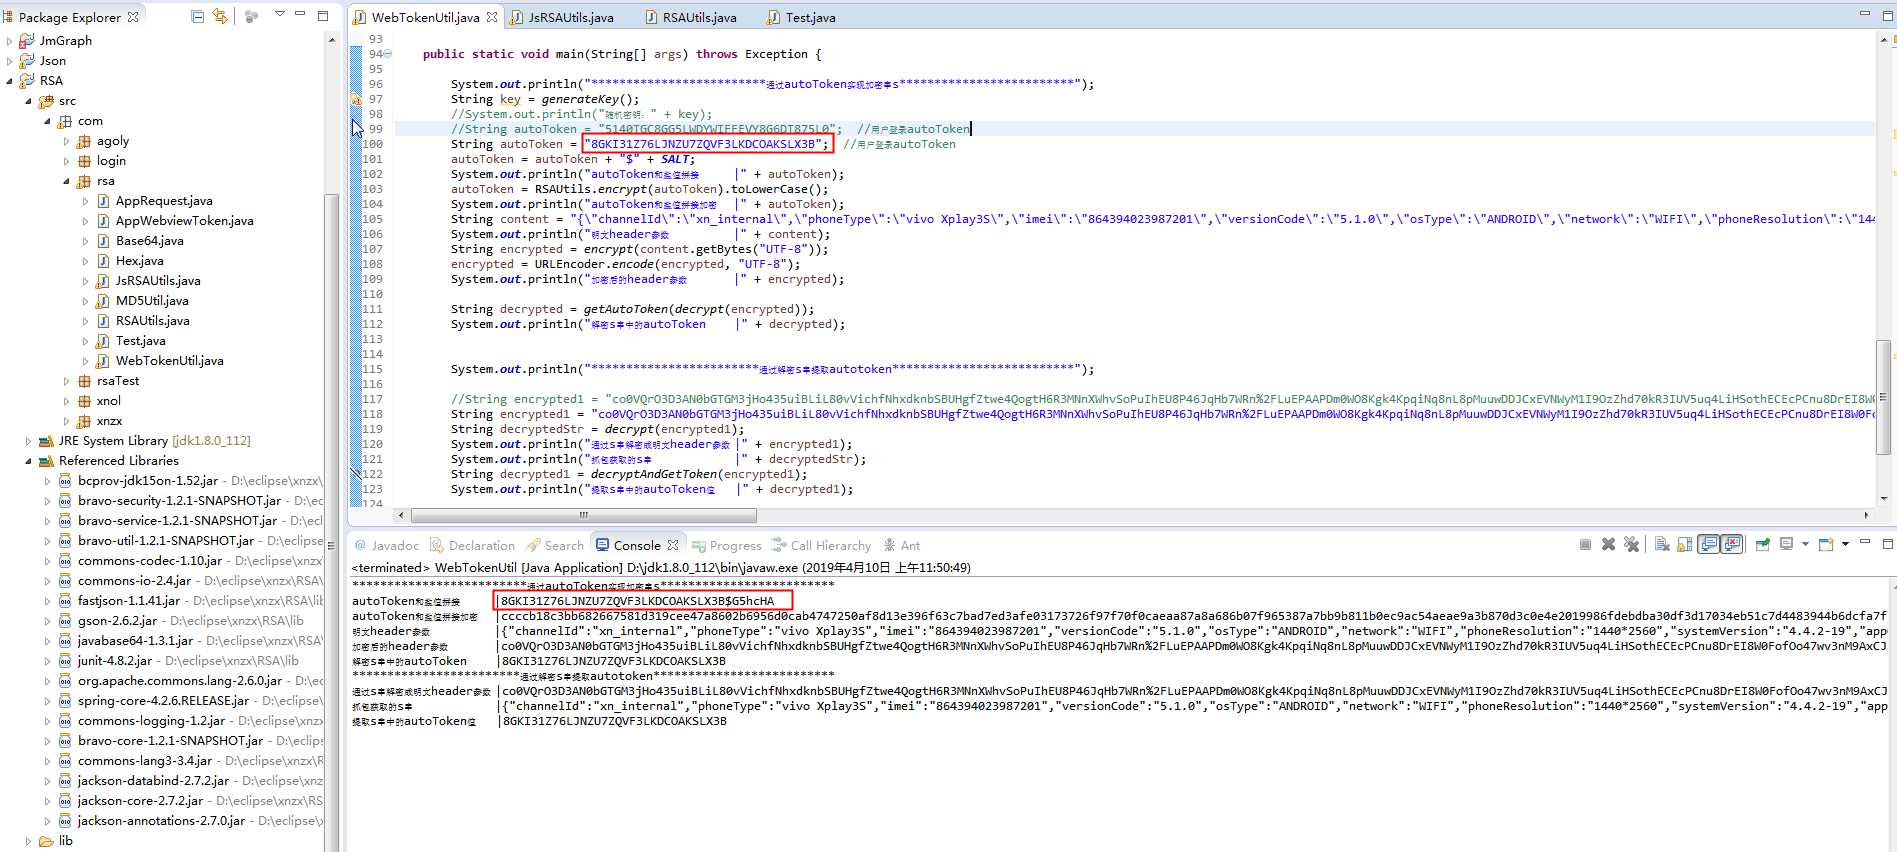Viewport: 1897px width, 852px height.
Task: Switch to the JsRSAUtils.java editor tab
Action: click(562, 17)
